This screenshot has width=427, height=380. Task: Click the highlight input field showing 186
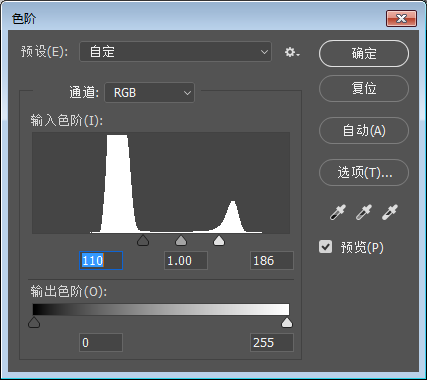tap(272, 260)
